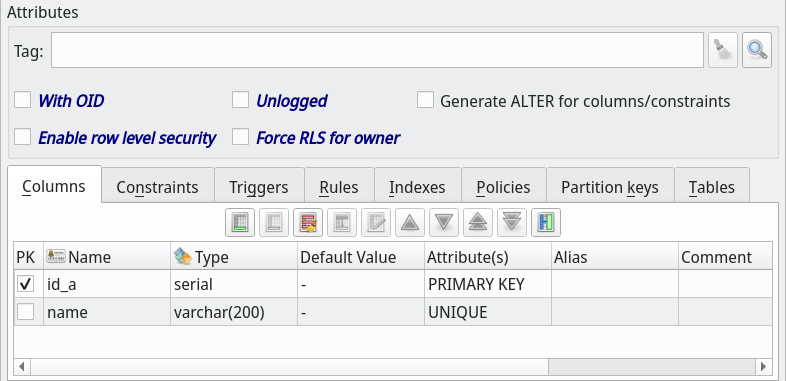Open the Indexes tab
Viewport: 786px width, 381px height.
click(418, 186)
